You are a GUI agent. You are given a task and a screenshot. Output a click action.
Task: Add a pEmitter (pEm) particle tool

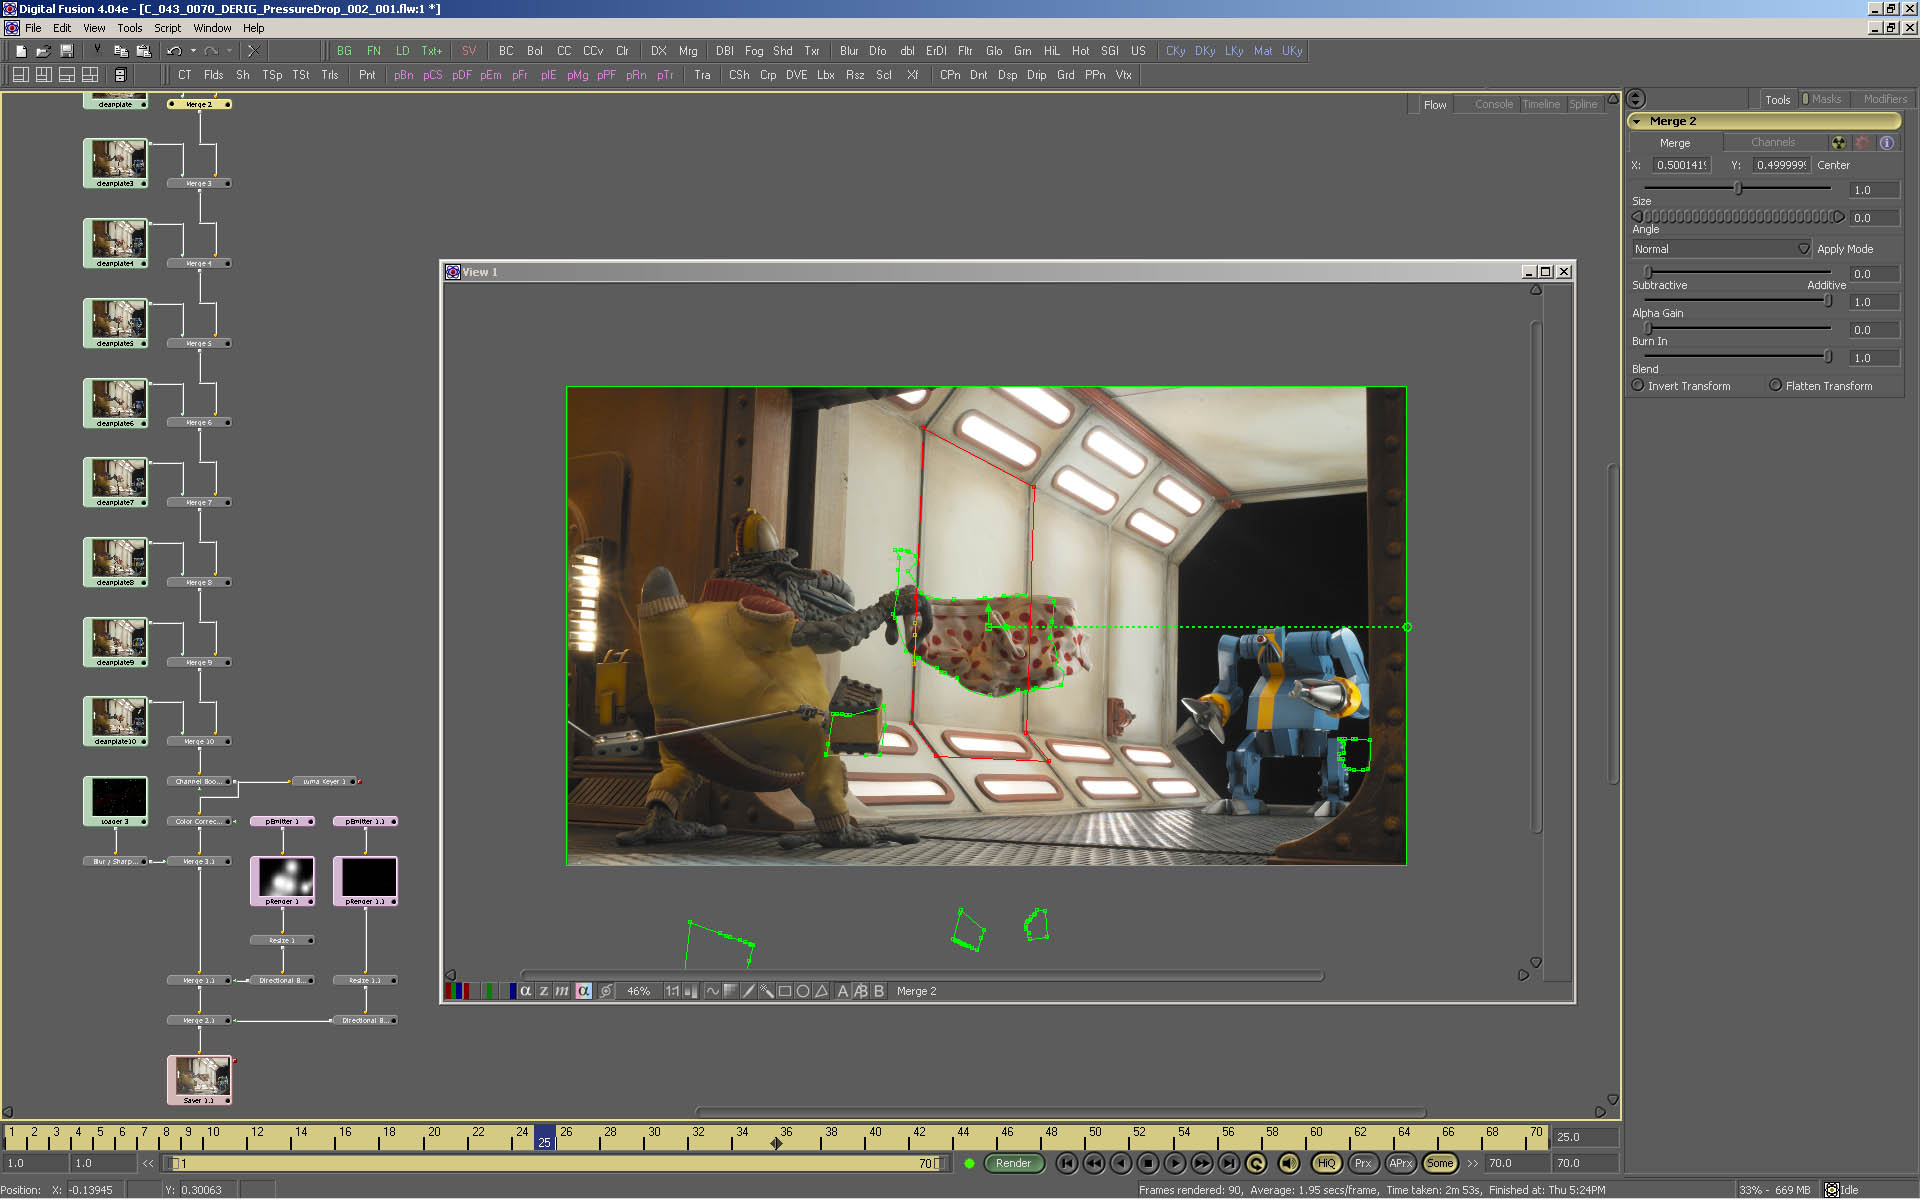490,75
